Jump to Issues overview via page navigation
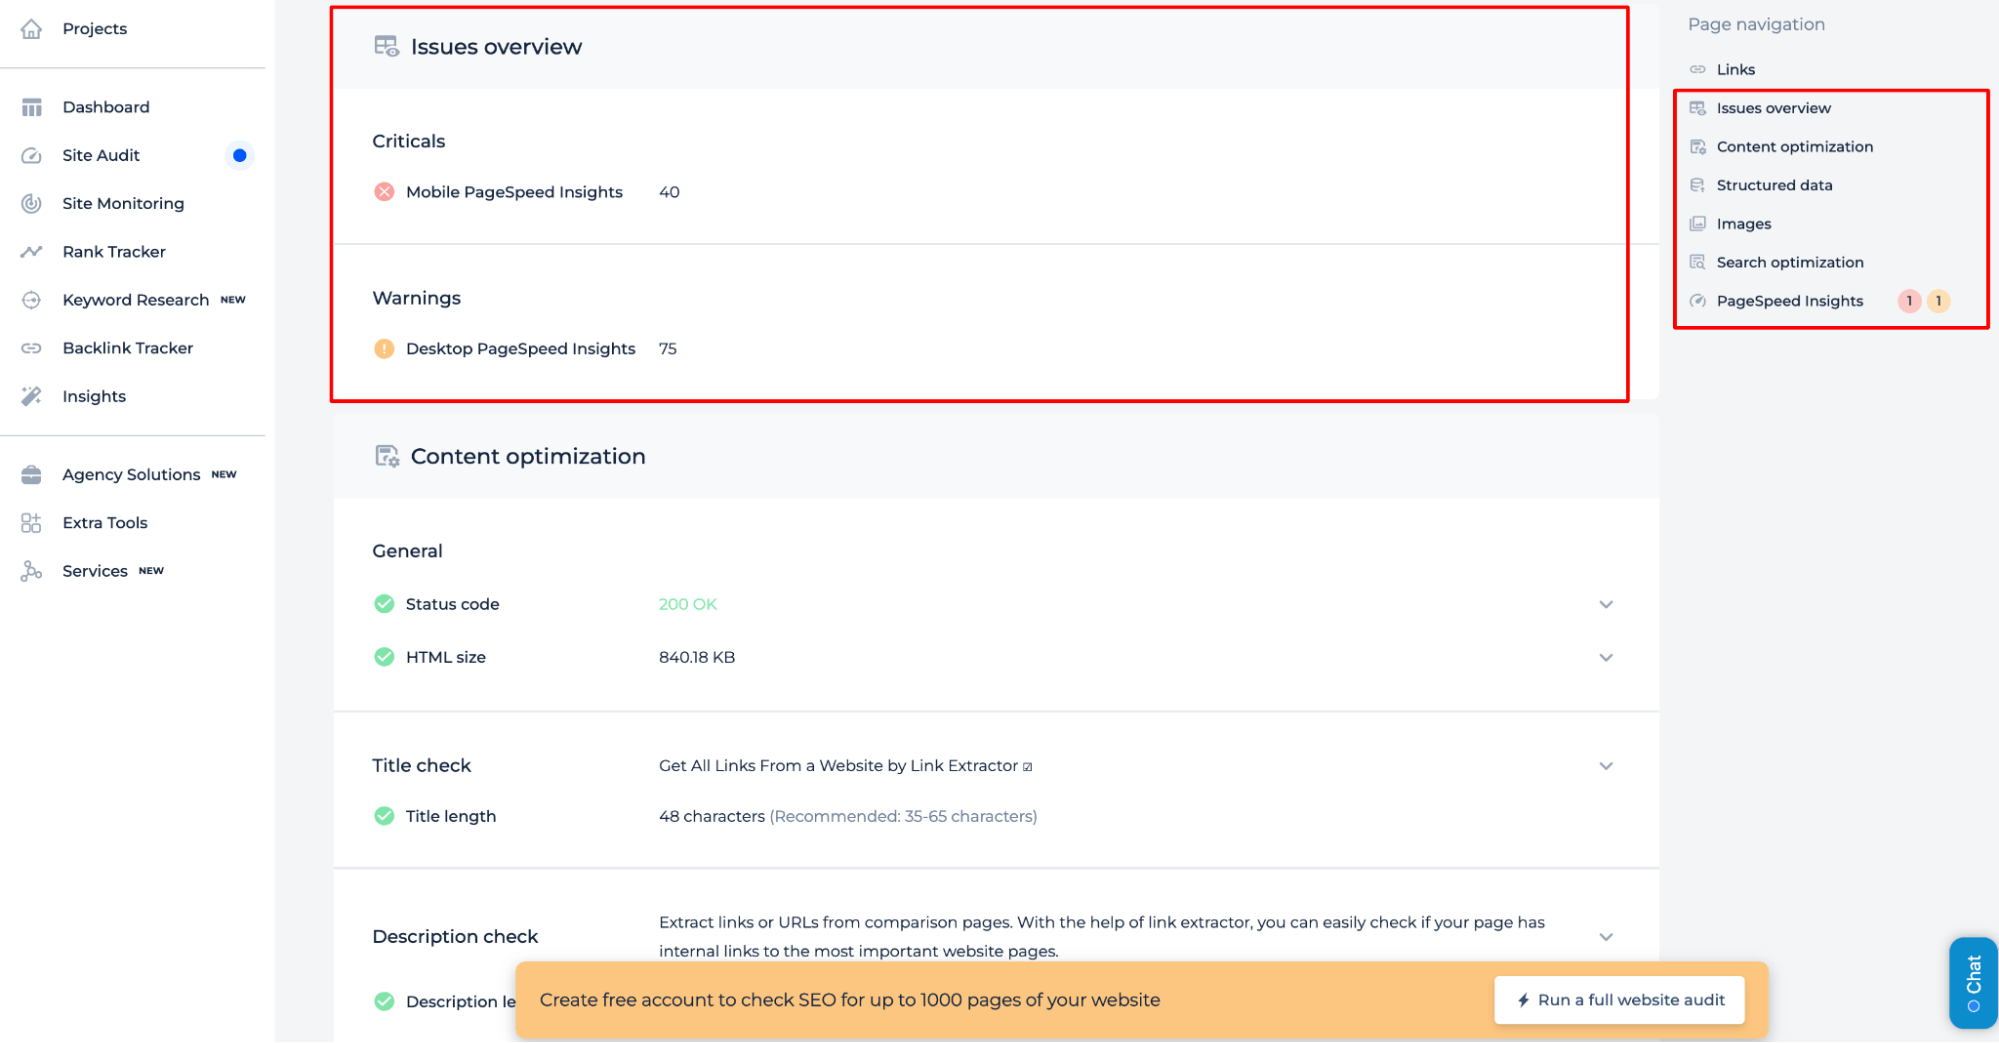 click(1774, 108)
